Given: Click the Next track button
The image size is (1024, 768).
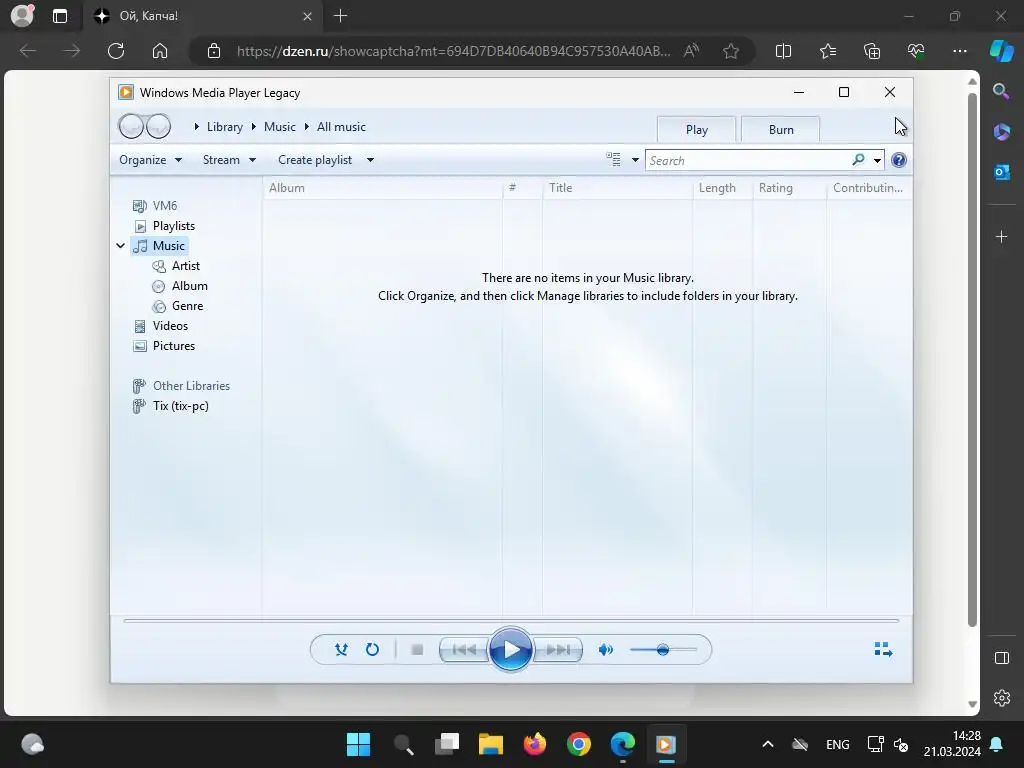Looking at the screenshot, I should (x=558, y=649).
